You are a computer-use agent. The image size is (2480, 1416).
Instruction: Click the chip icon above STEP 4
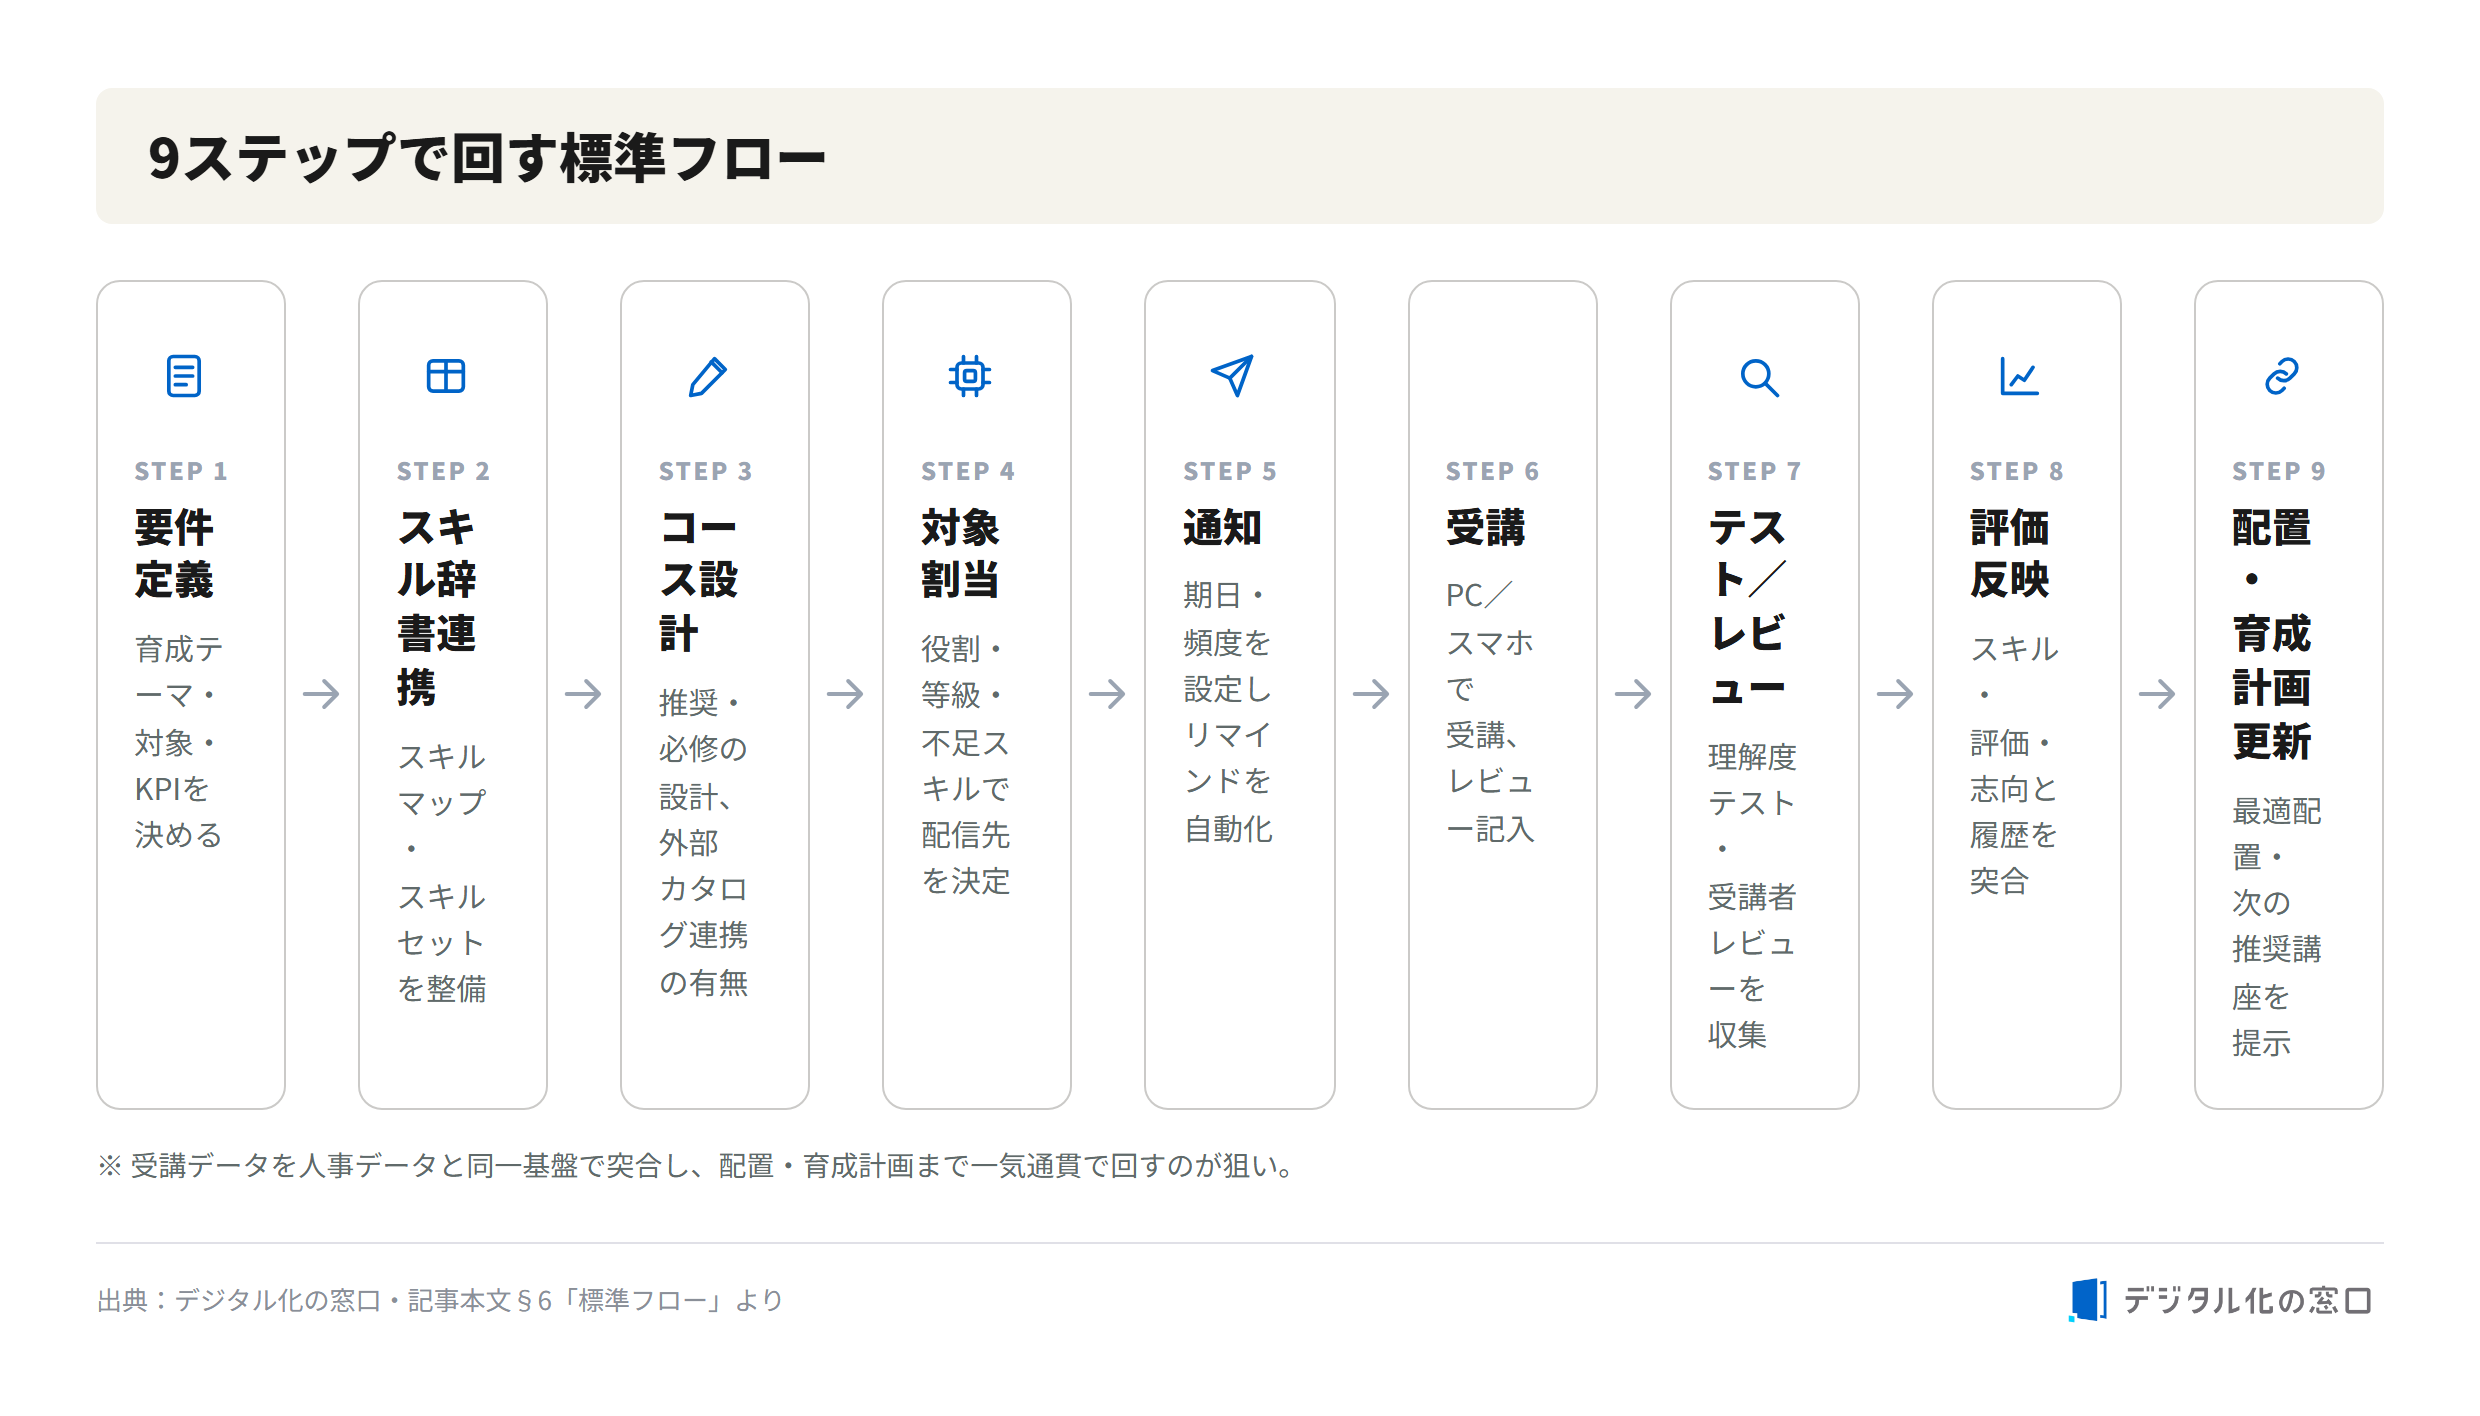(970, 376)
